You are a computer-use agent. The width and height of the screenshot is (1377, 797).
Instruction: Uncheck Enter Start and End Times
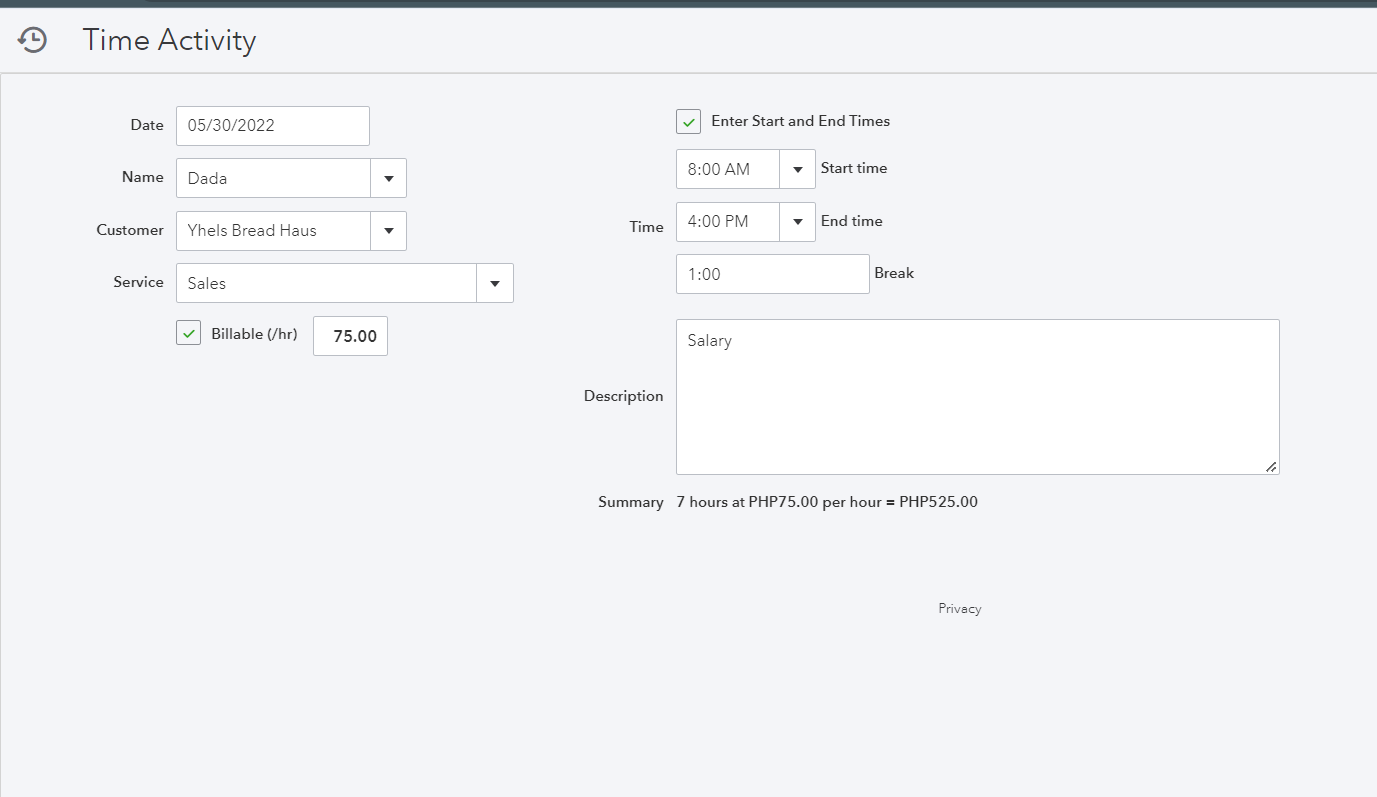688,121
